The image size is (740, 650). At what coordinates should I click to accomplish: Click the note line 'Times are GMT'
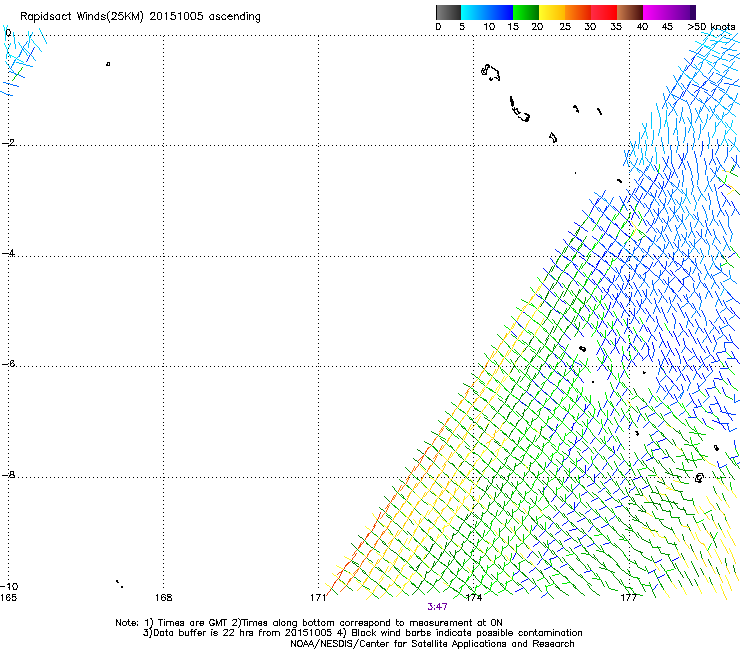pyautogui.click(x=193, y=623)
